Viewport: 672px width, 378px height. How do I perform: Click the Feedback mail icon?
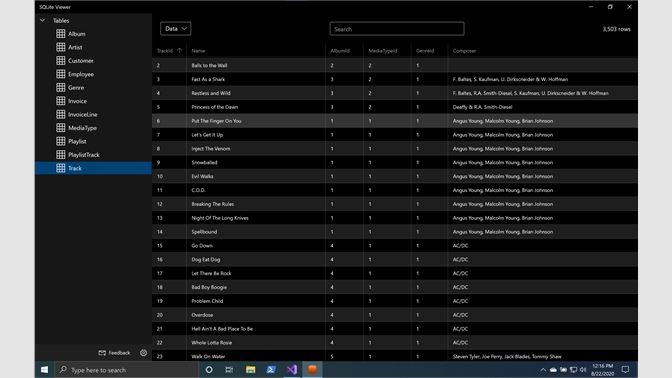click(x=102, y=353)
